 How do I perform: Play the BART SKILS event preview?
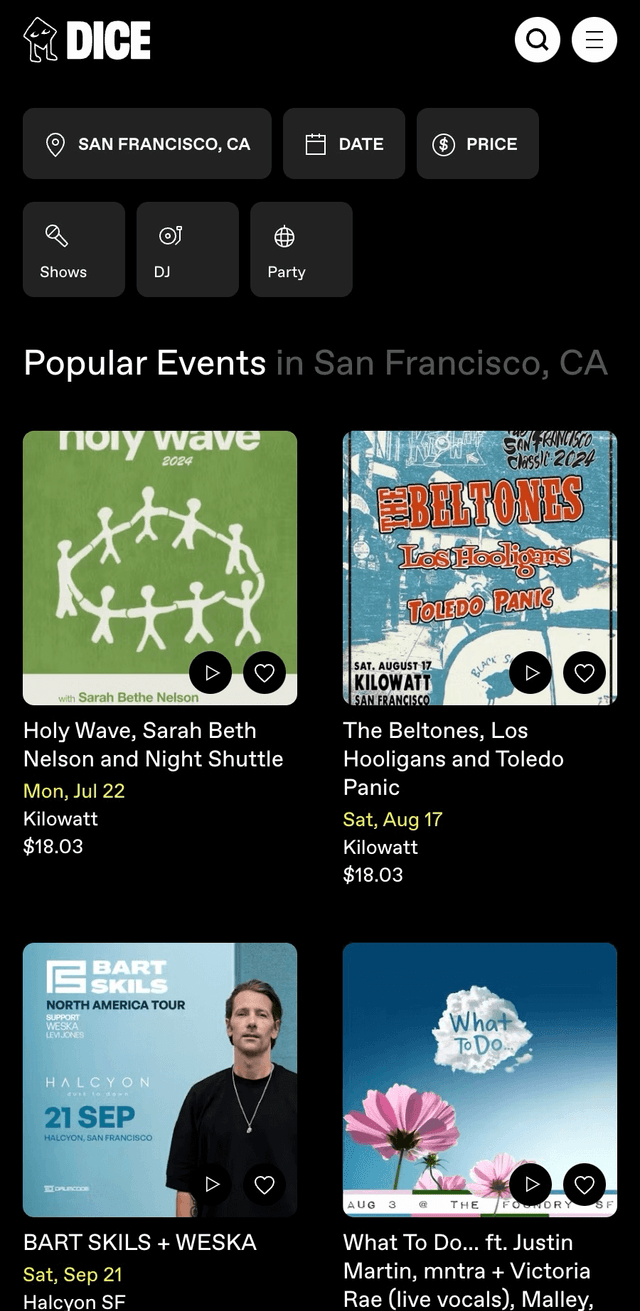coord(211,1185)
